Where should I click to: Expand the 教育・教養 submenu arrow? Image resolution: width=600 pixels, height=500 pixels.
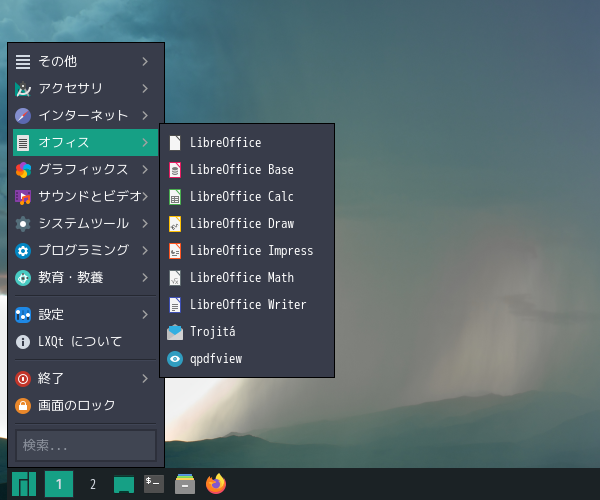145,278
